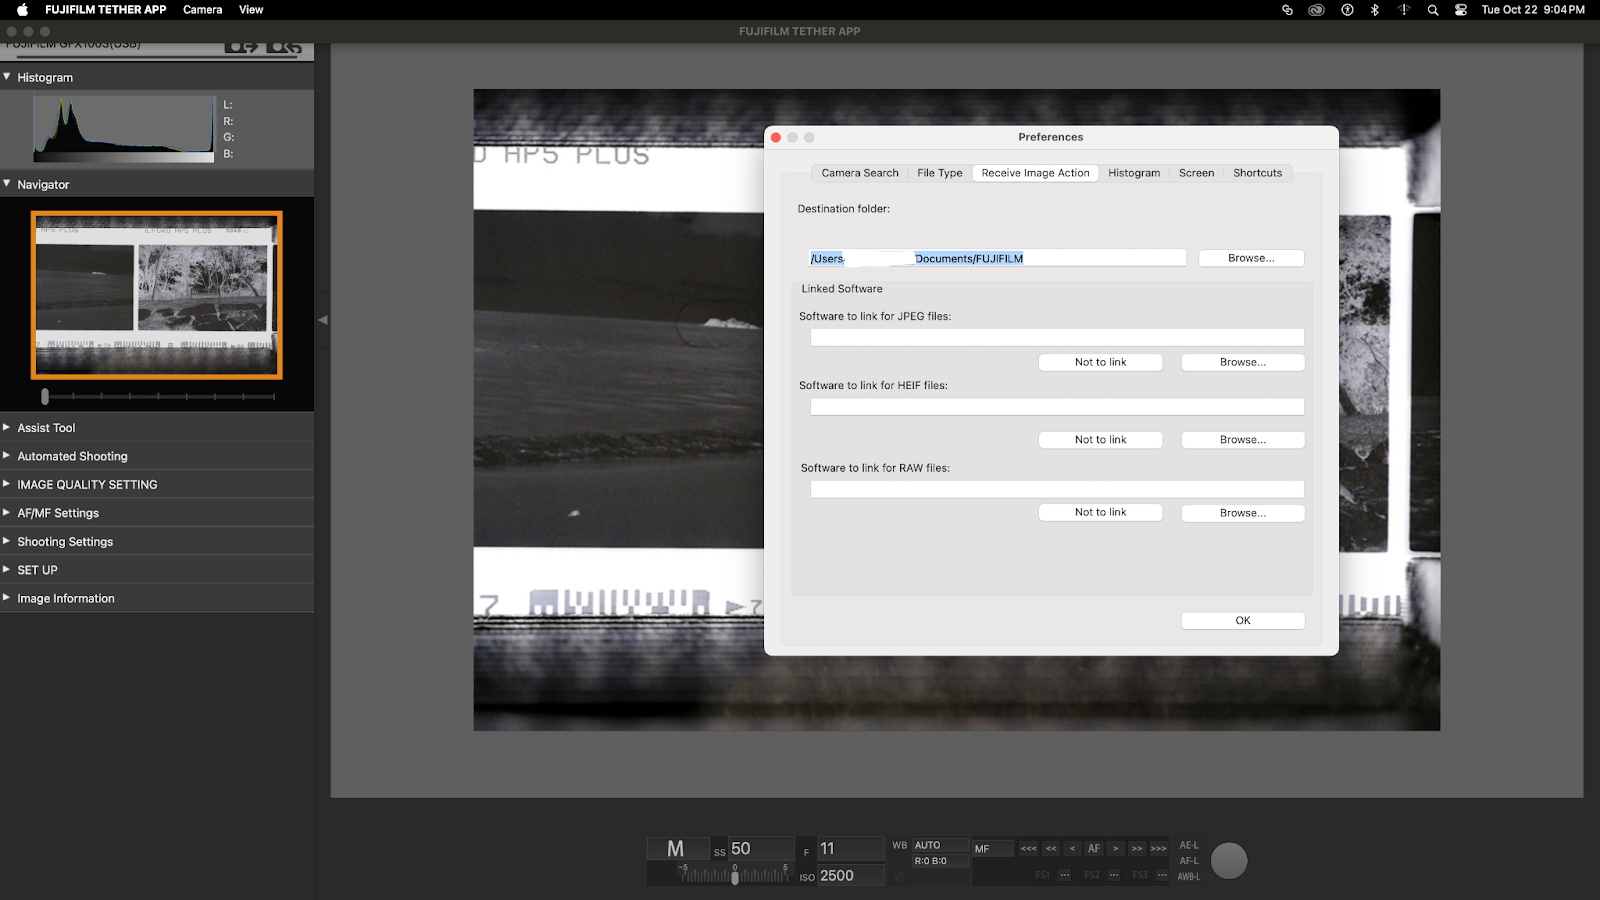The image size is (1600, 900).
Task: Toggle the AF-L focus lock
Action: tap(1189, 861)
